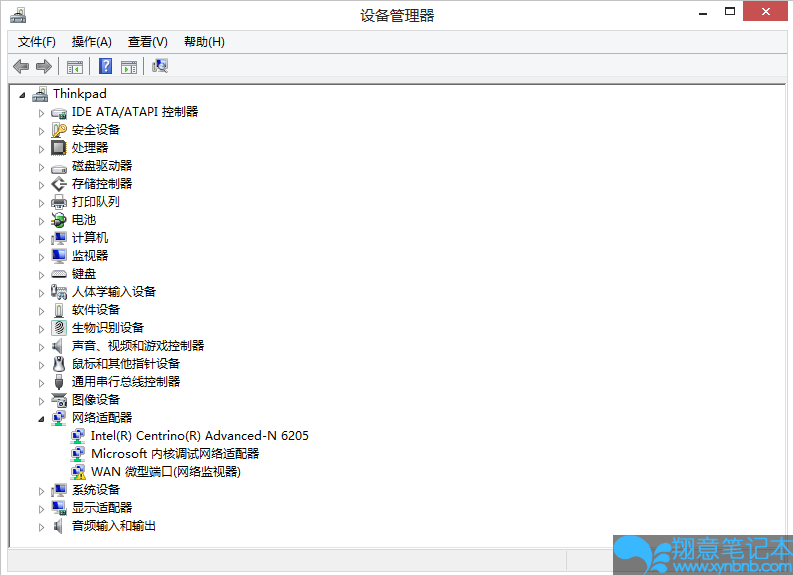Screen dimensions: 793x575
Task: Click the 鼠标和其他指针设备 mouse icon
Action: [59, 364]
